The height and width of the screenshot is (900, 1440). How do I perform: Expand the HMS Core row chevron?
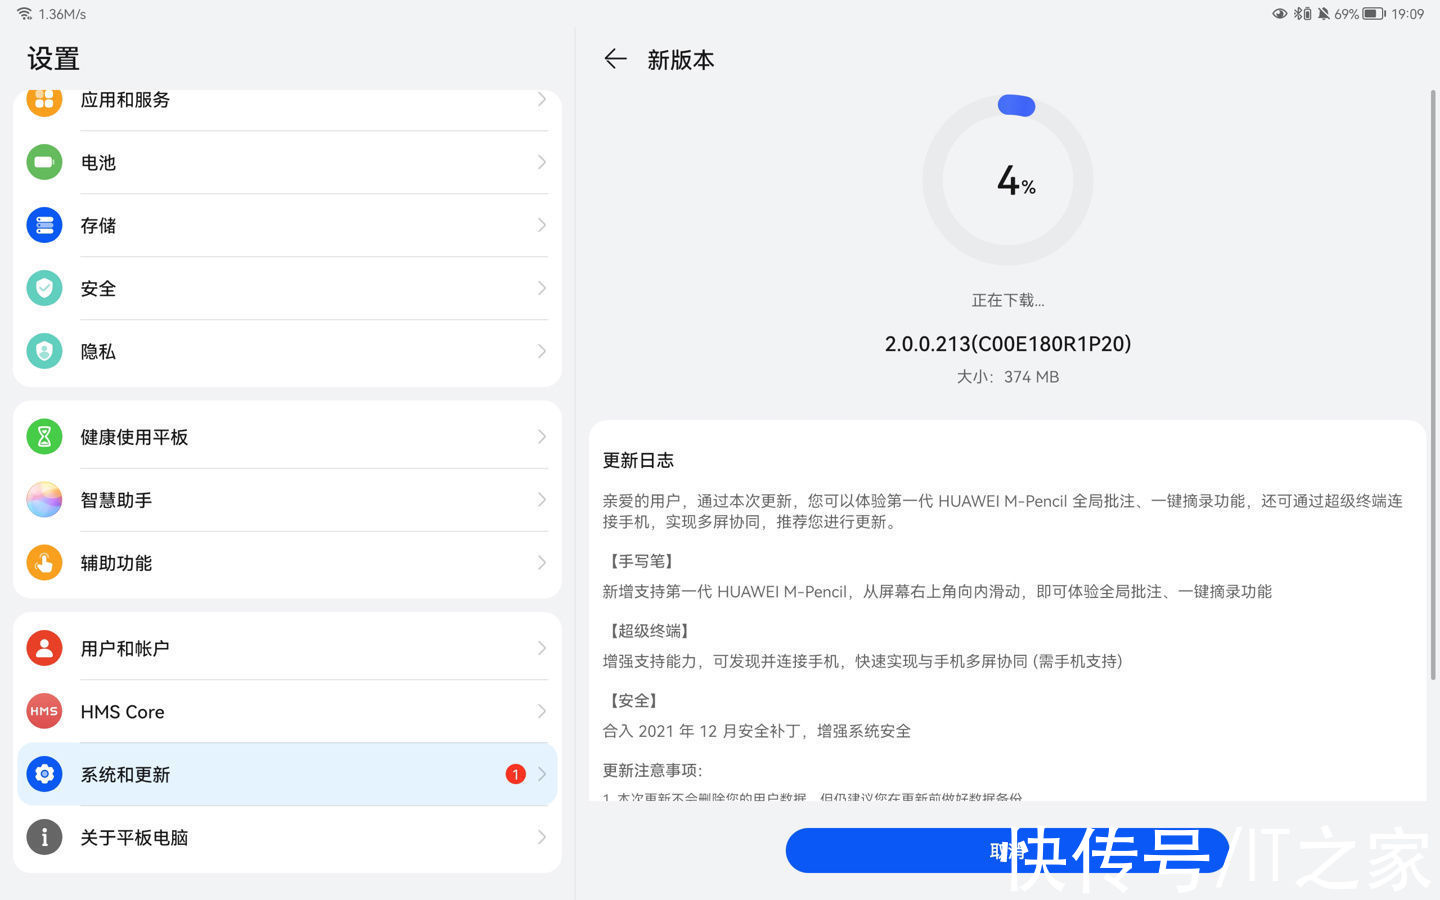[541, 711]
